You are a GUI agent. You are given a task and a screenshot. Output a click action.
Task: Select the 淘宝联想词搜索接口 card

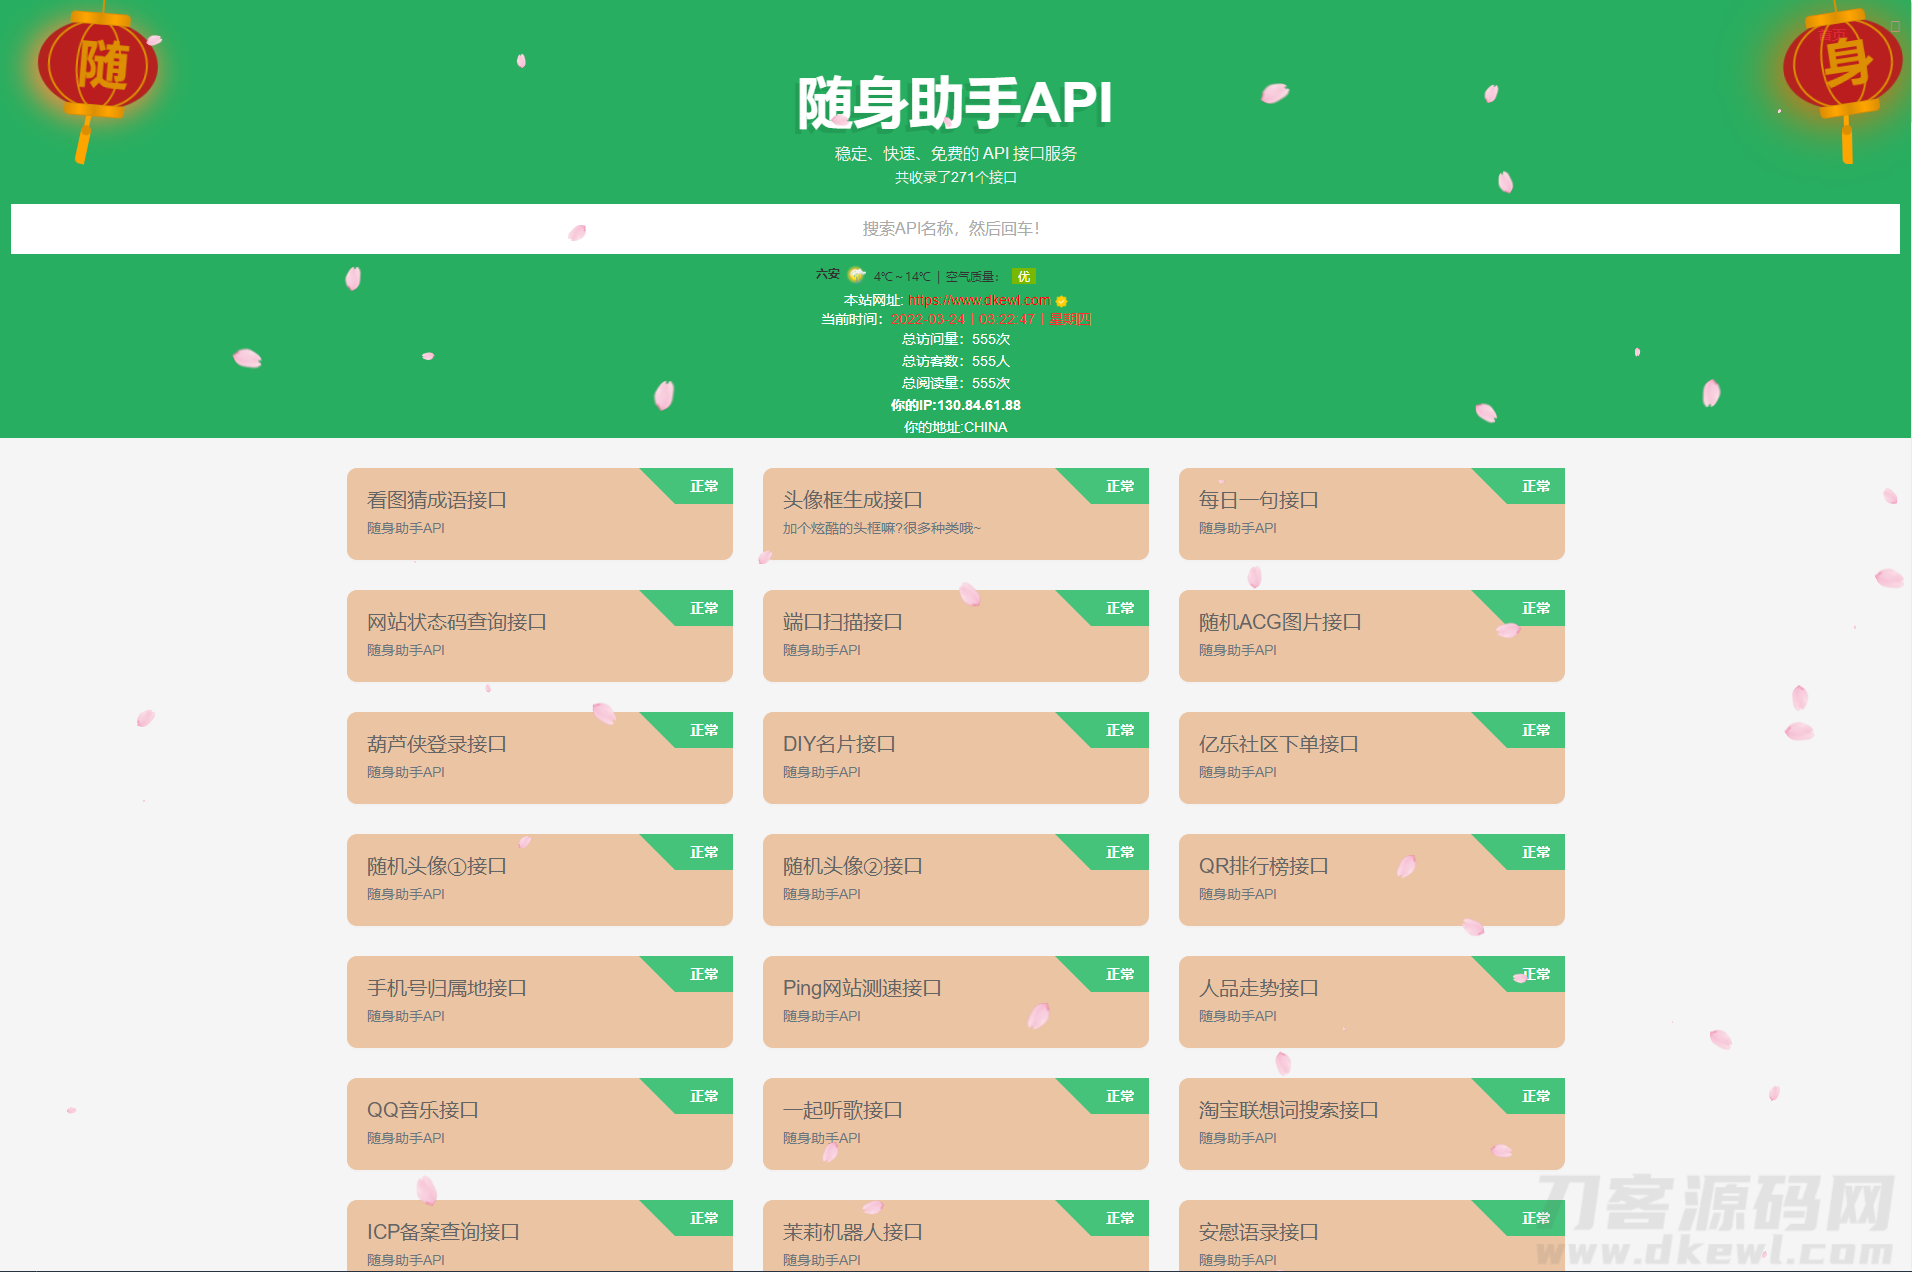[x=1371, y=1124]
